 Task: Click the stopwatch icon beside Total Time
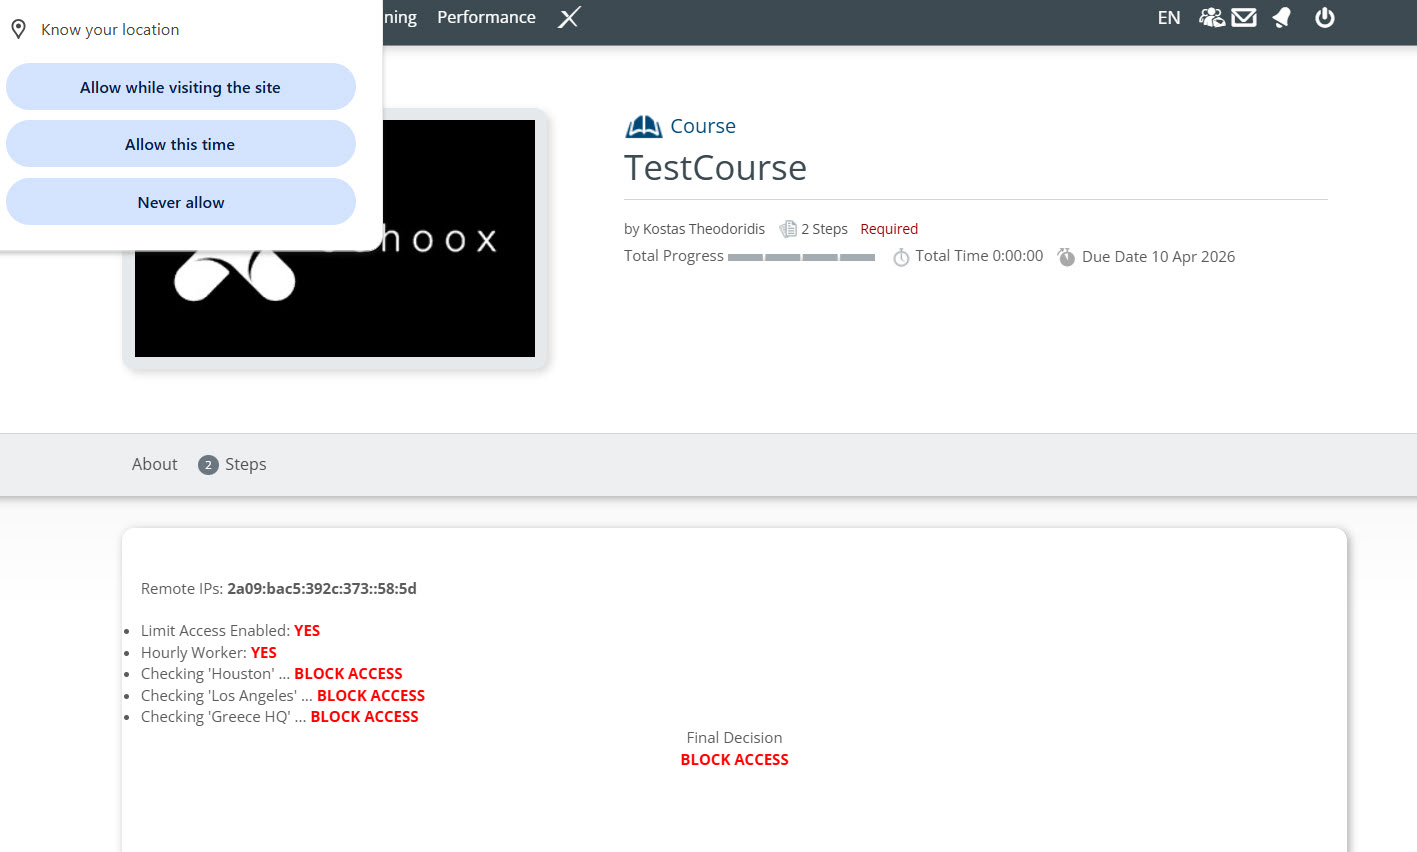coord(901,257)
